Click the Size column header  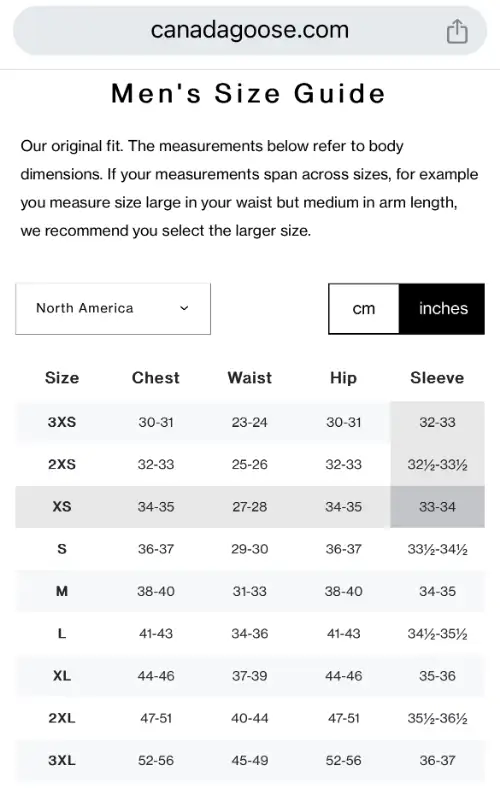[62, 378]
